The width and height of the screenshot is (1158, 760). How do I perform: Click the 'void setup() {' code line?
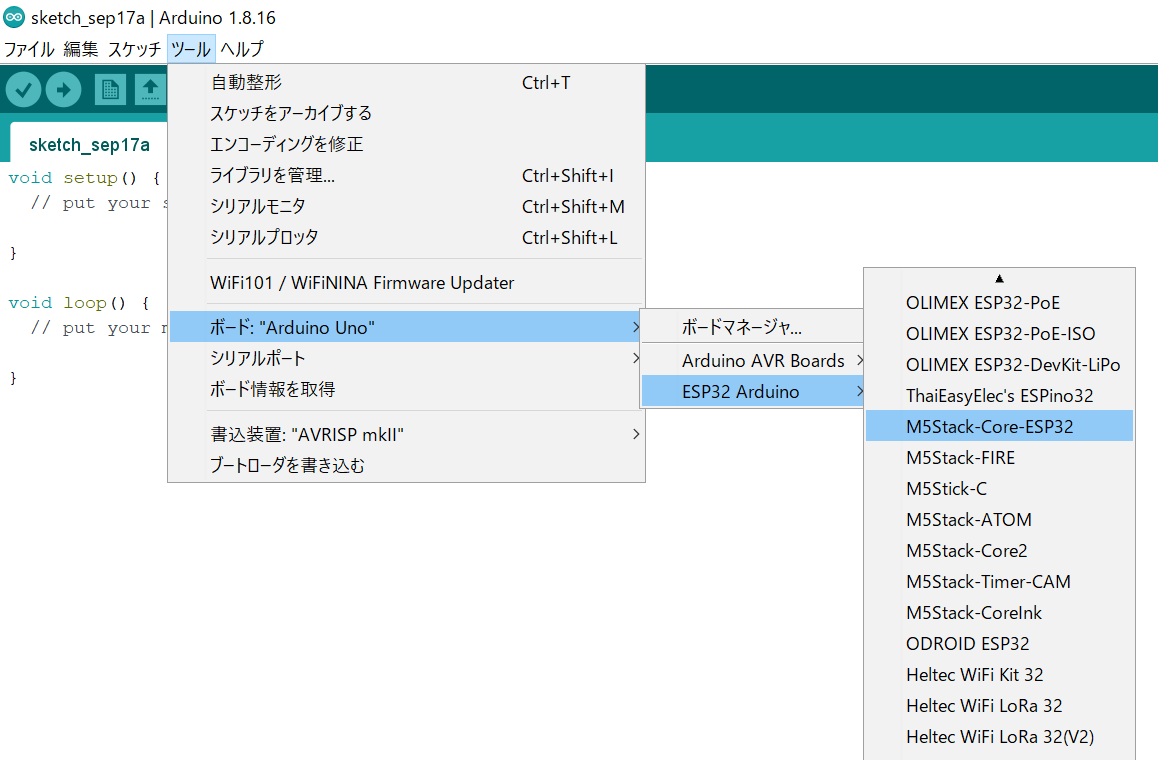click(x=84, y=178)
